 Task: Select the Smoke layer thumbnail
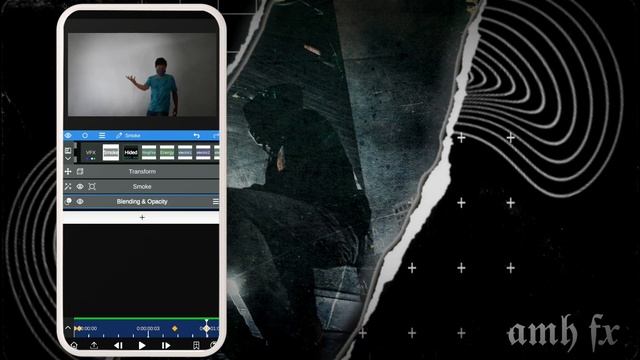click(111, 152)
